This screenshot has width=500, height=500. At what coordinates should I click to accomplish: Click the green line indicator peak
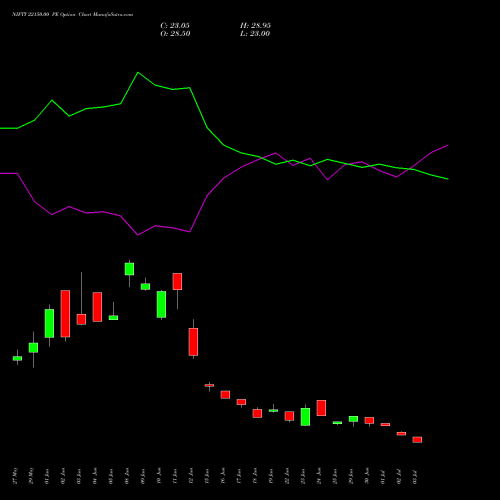click(x=138, y=73)
